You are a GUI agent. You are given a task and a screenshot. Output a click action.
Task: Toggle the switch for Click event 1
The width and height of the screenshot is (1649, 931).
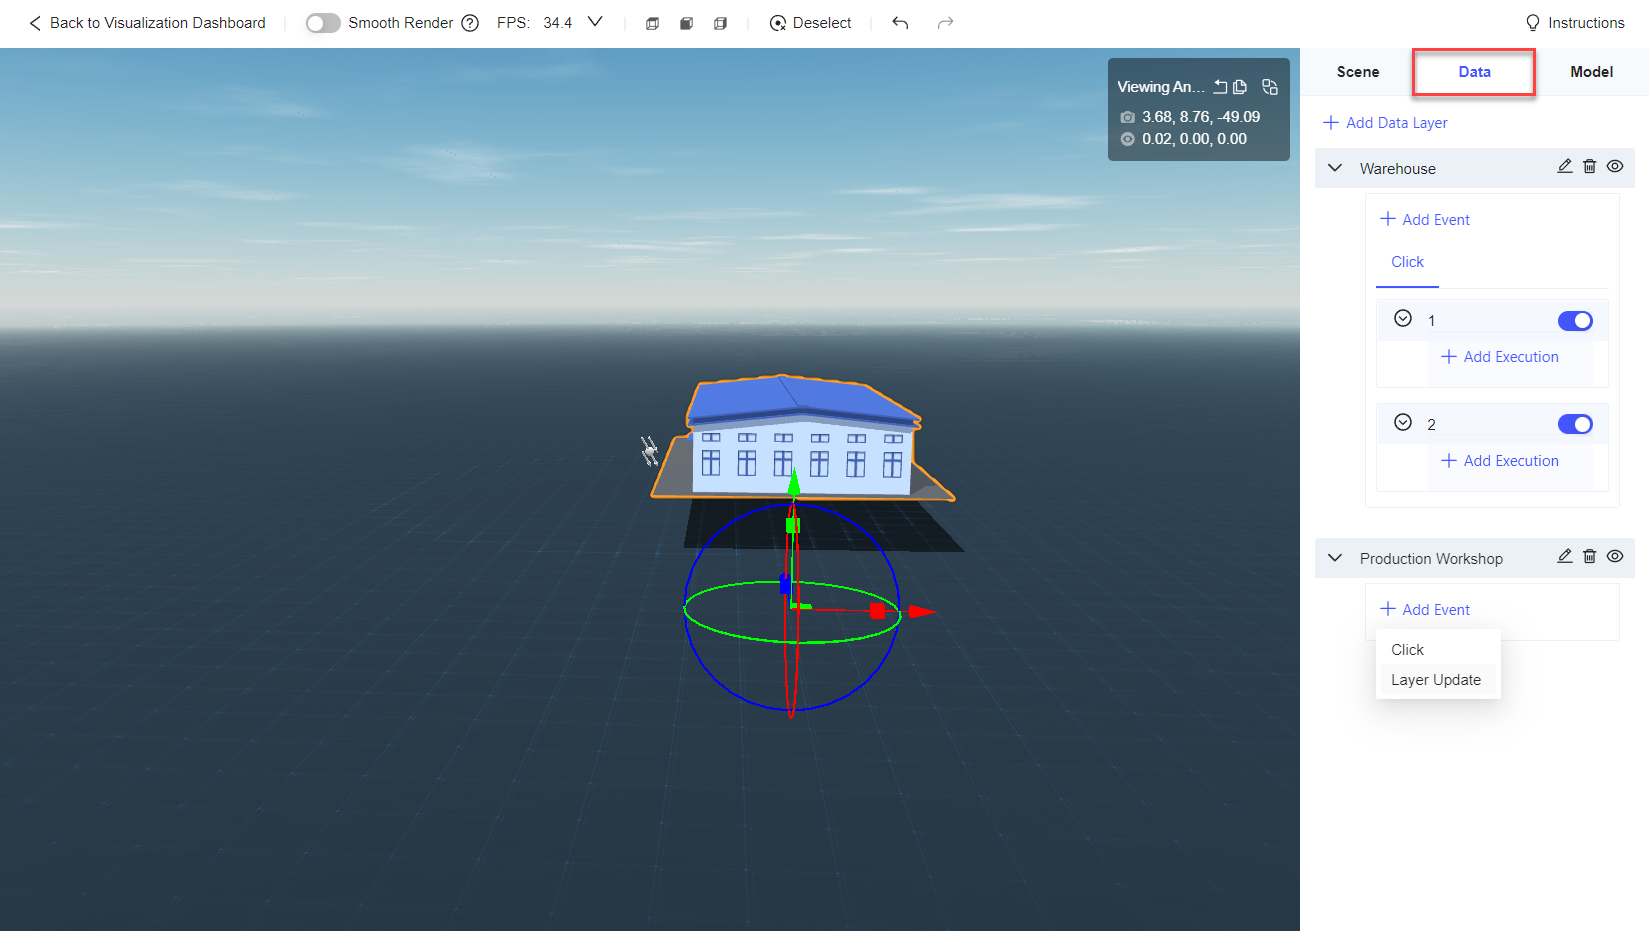(1575, 321)
